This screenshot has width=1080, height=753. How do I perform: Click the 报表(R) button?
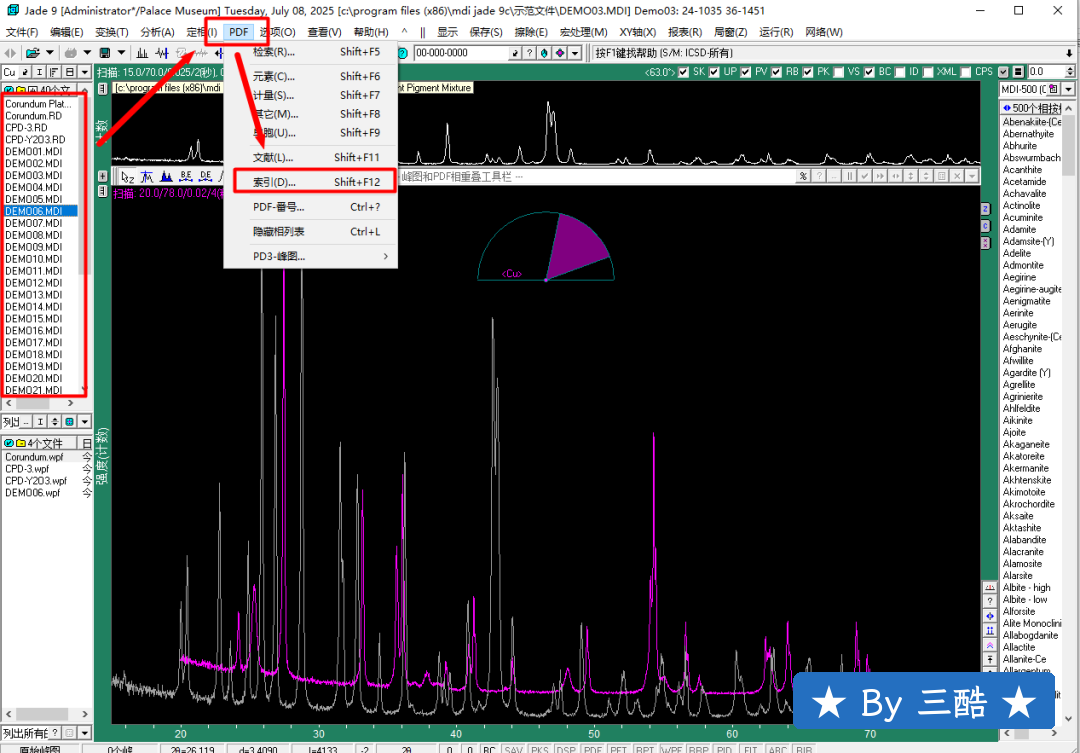click(685, 32)
